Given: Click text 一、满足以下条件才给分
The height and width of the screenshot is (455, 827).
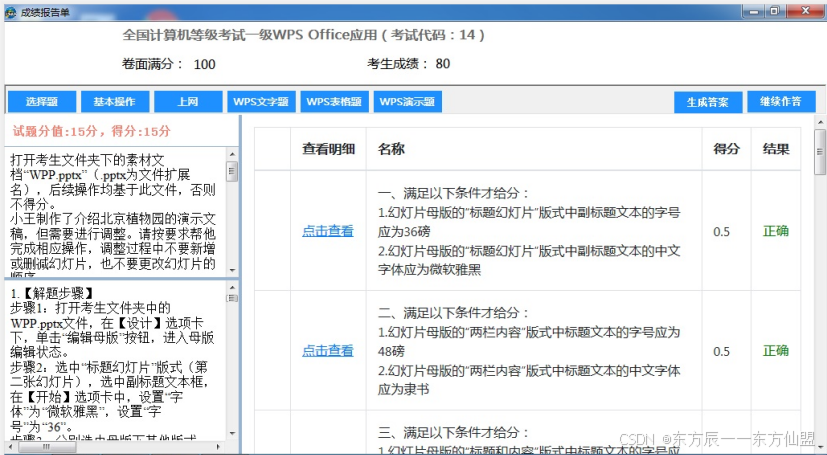Looking at the screenshot, I should 454,193.
